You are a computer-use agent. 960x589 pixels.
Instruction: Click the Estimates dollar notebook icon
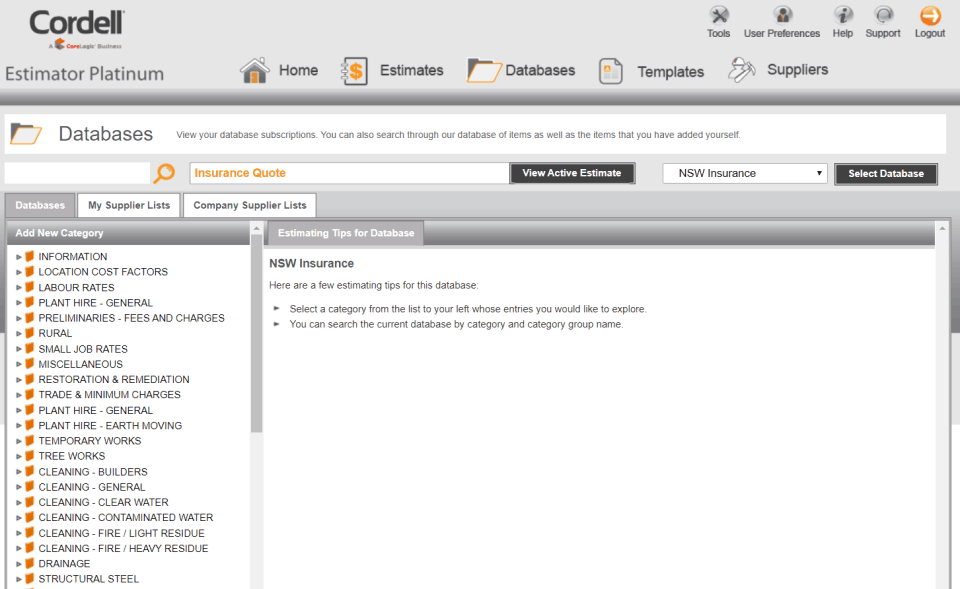coord(354,71)
